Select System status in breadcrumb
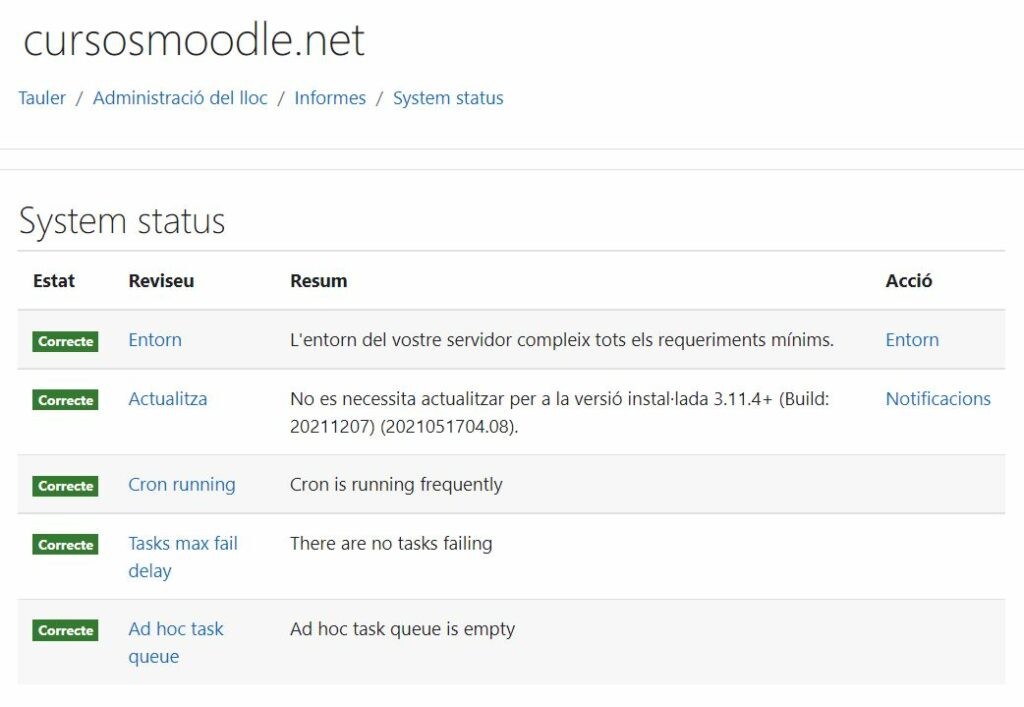The image size is (1024, 707). click(448, 97)
